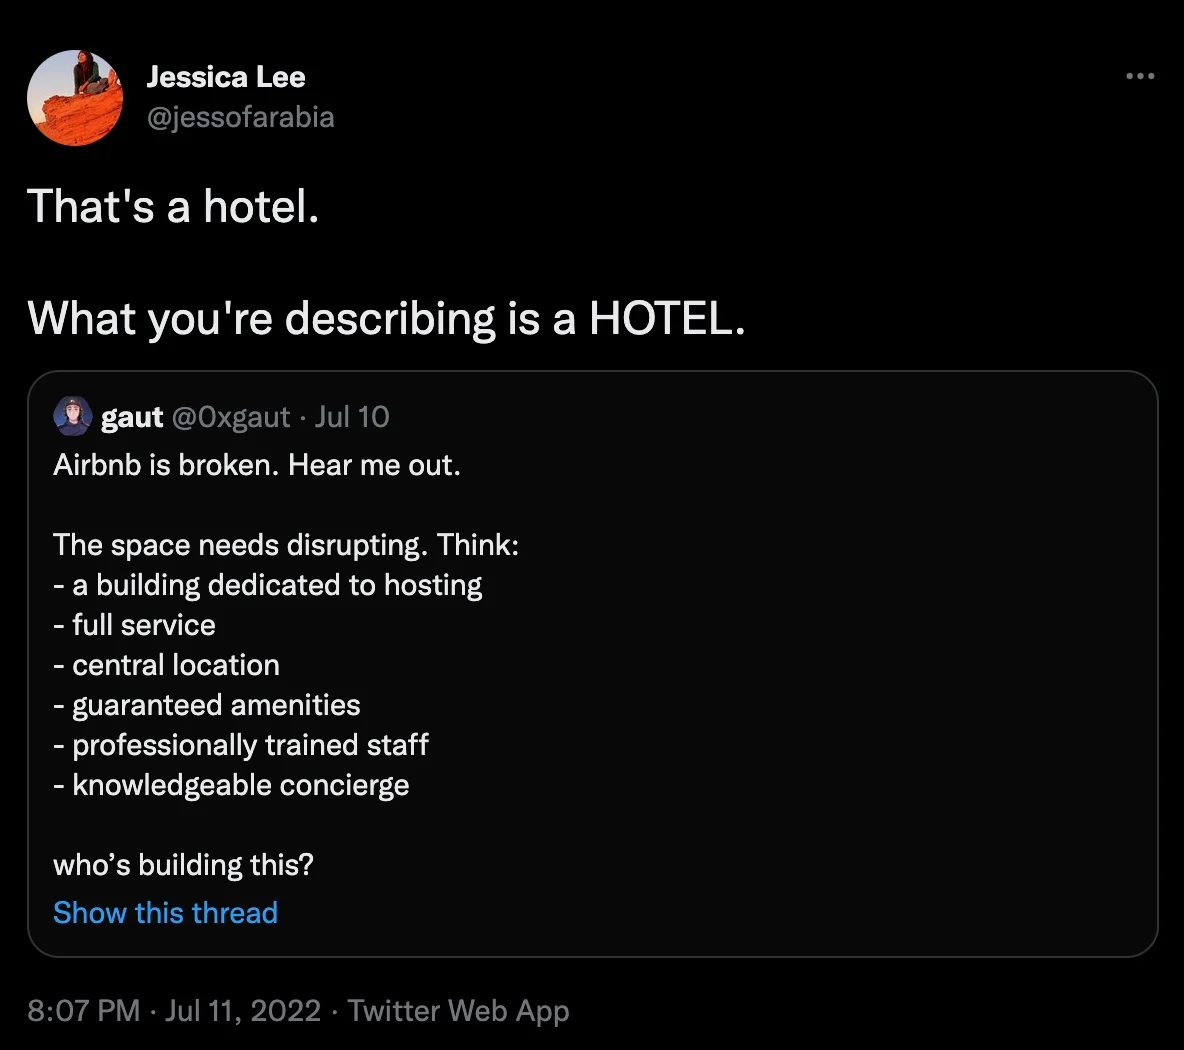Image resolution: width=1184 pixels, height=1050 pixels.
Task: Select the line reading who's building this
Action: point(183,865)
